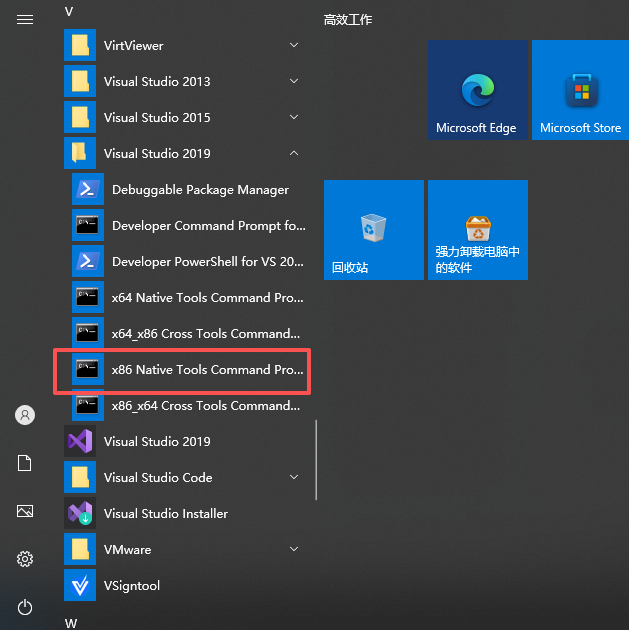Click the VSigntool app icon
Viewport: 629px width, 630px height.
(80, 585)
